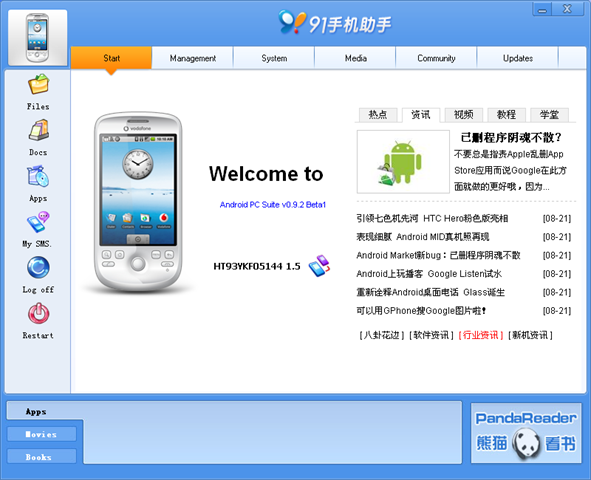Open news item about HTC Hero粉色版亮相
Image resolution: width=591 pixels, height=480 pixels.
point(432,219)
